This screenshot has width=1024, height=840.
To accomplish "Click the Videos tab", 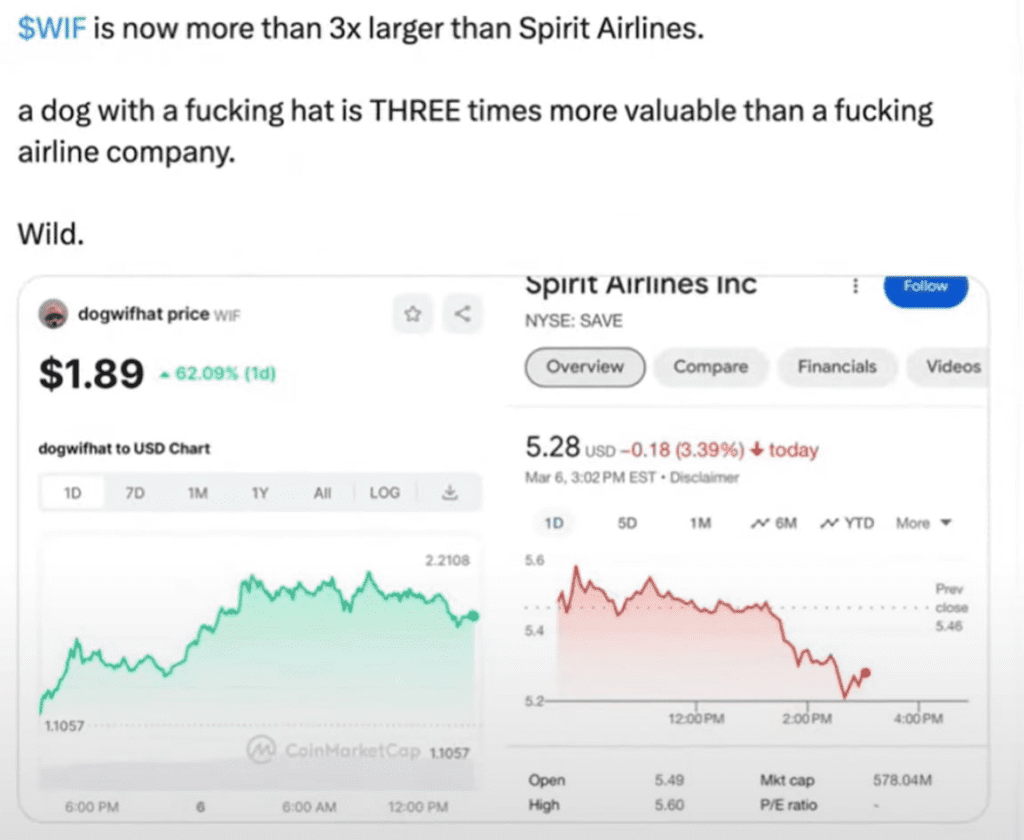I will [952, 367].
